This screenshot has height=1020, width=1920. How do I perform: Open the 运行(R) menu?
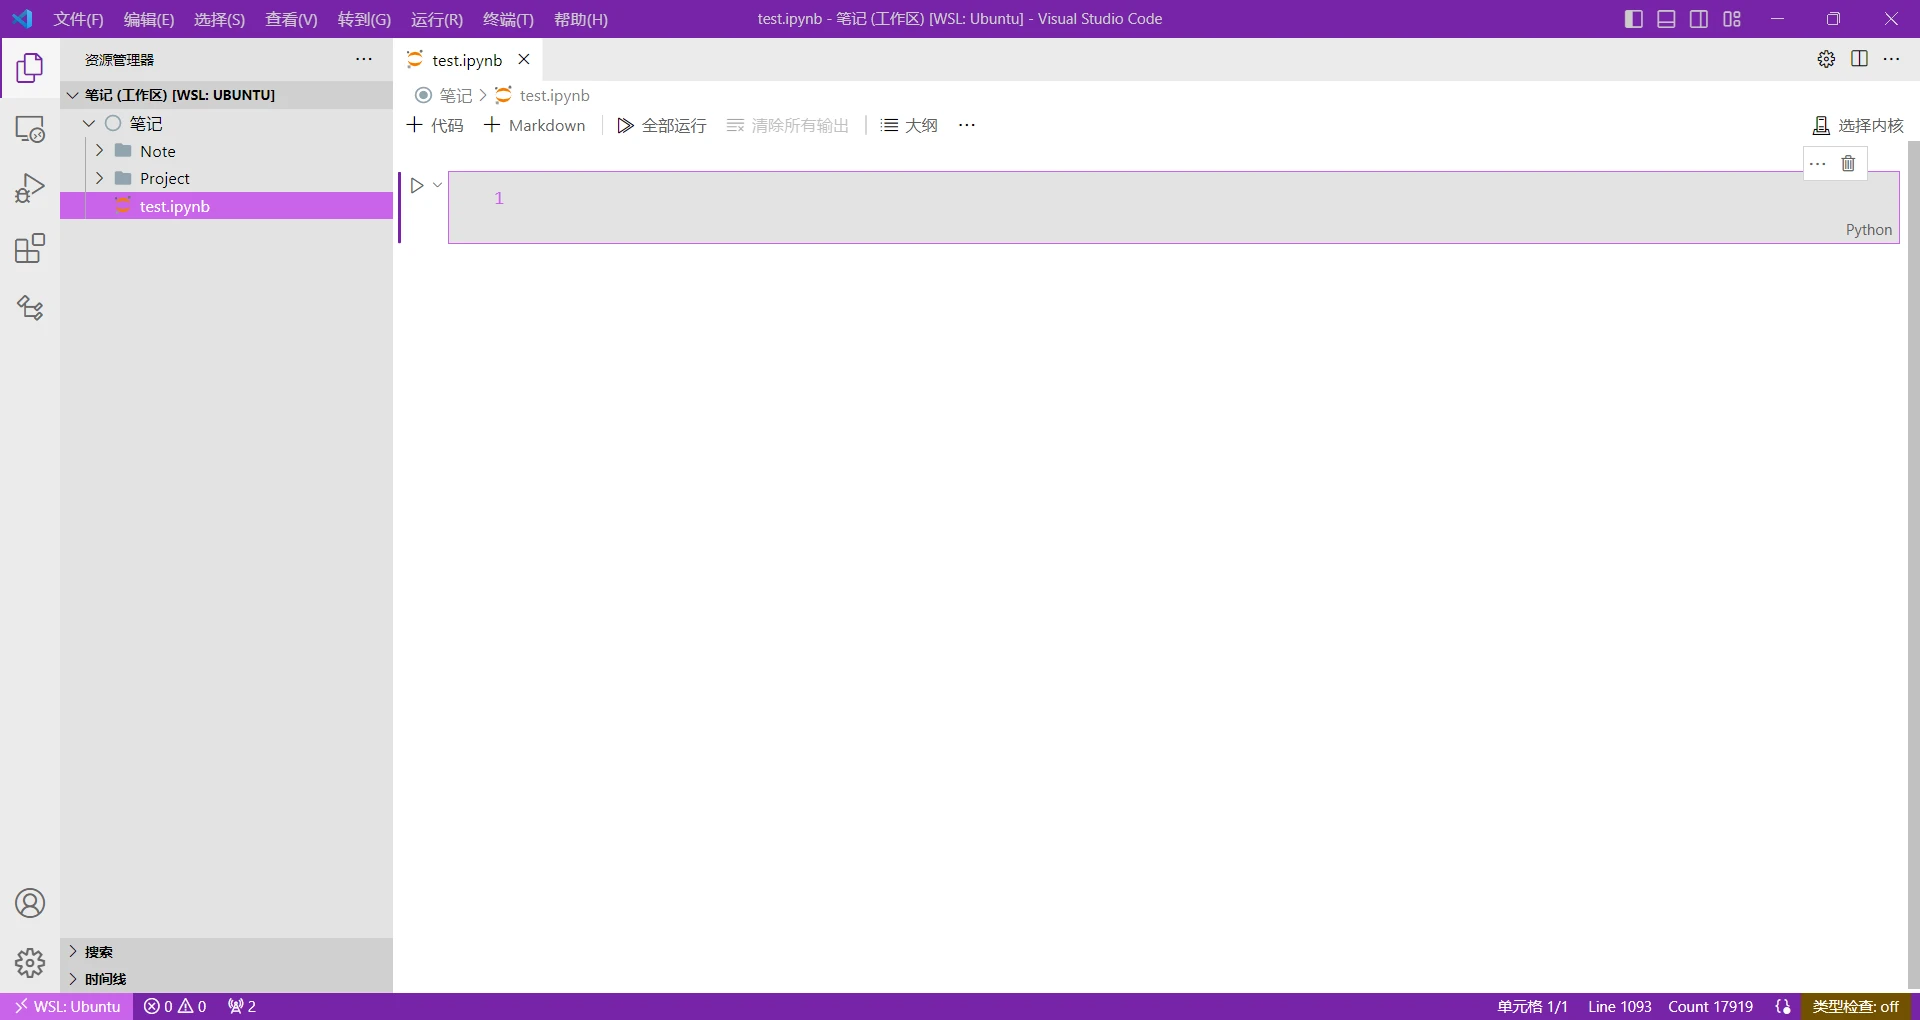436,19
